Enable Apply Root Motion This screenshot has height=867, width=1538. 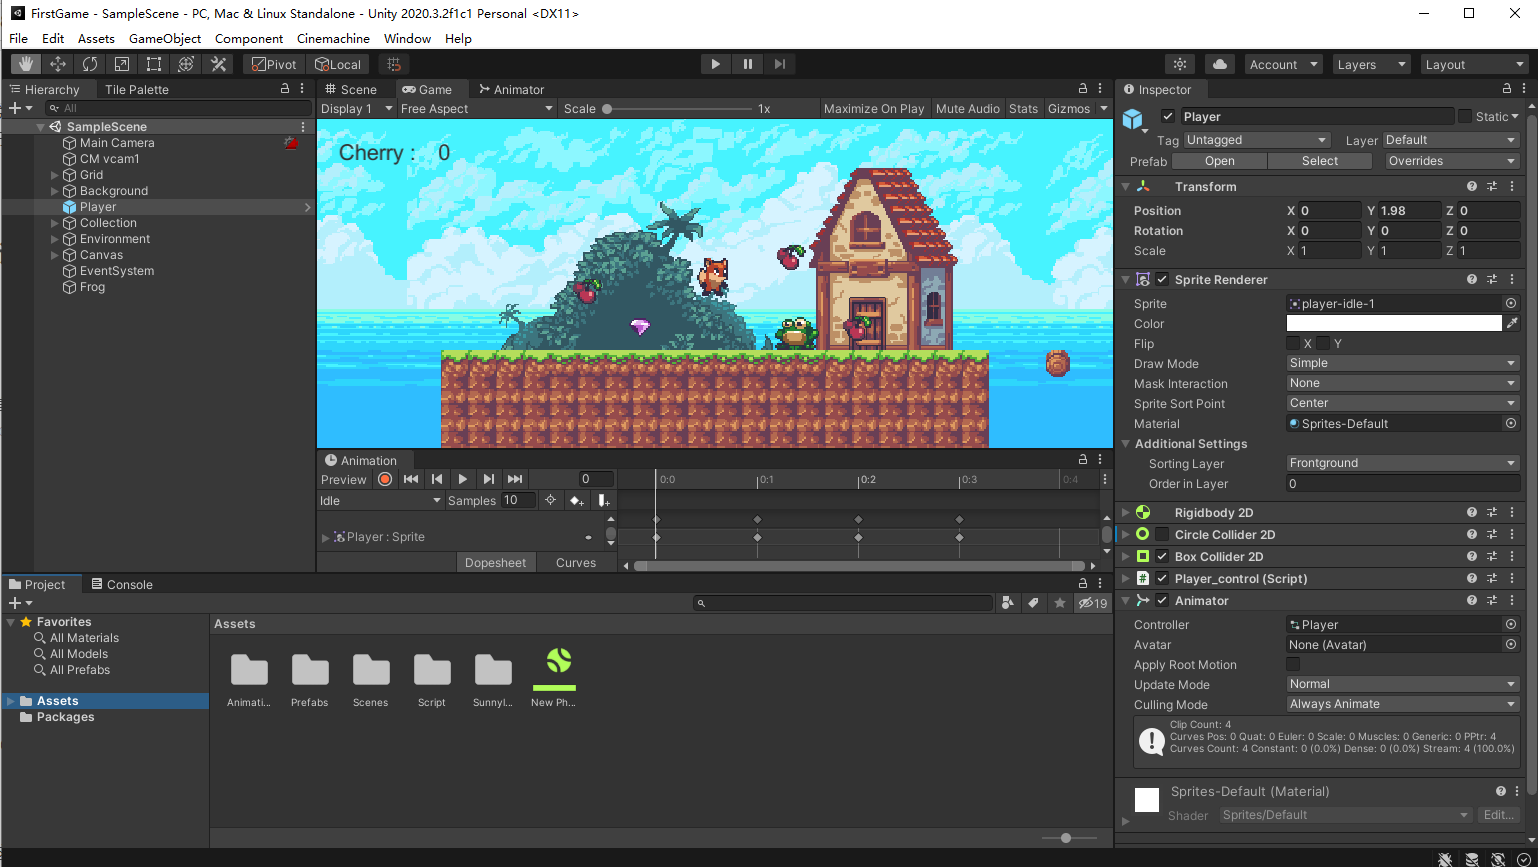[x=1293, y=664]
